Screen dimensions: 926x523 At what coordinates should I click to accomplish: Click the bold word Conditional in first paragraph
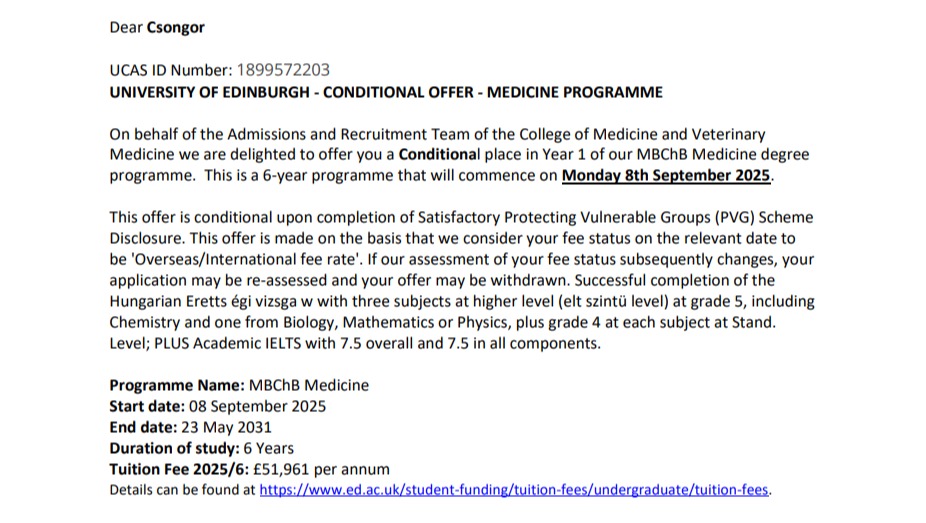(439, 155)
